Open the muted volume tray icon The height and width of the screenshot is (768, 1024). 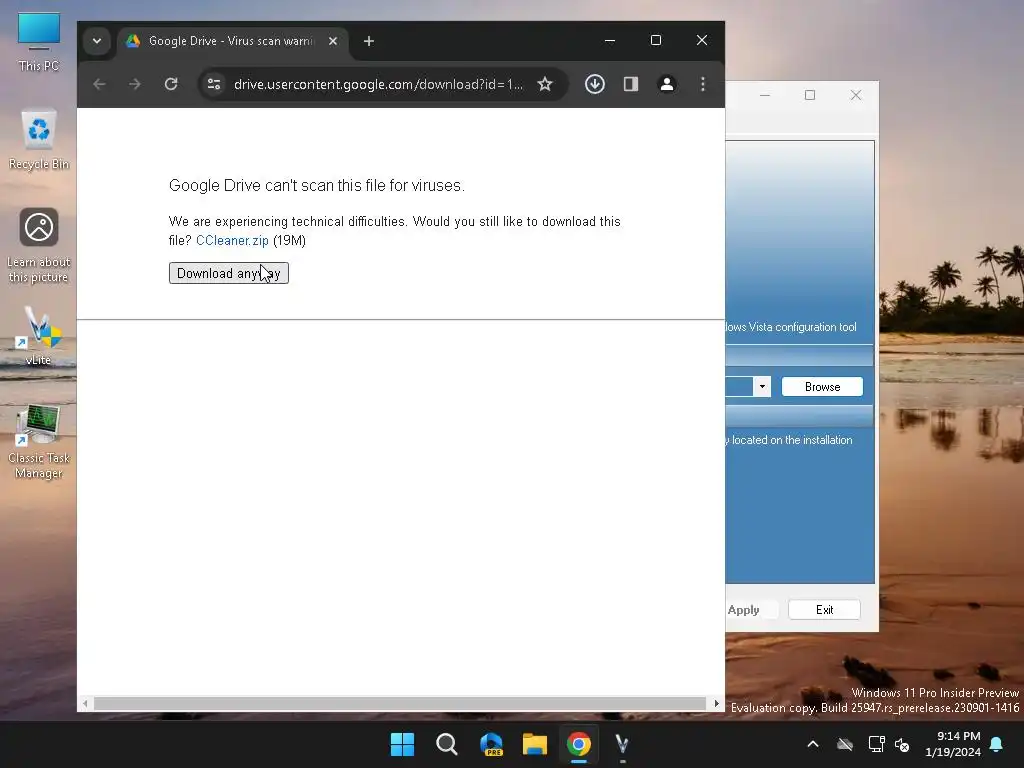902,744
